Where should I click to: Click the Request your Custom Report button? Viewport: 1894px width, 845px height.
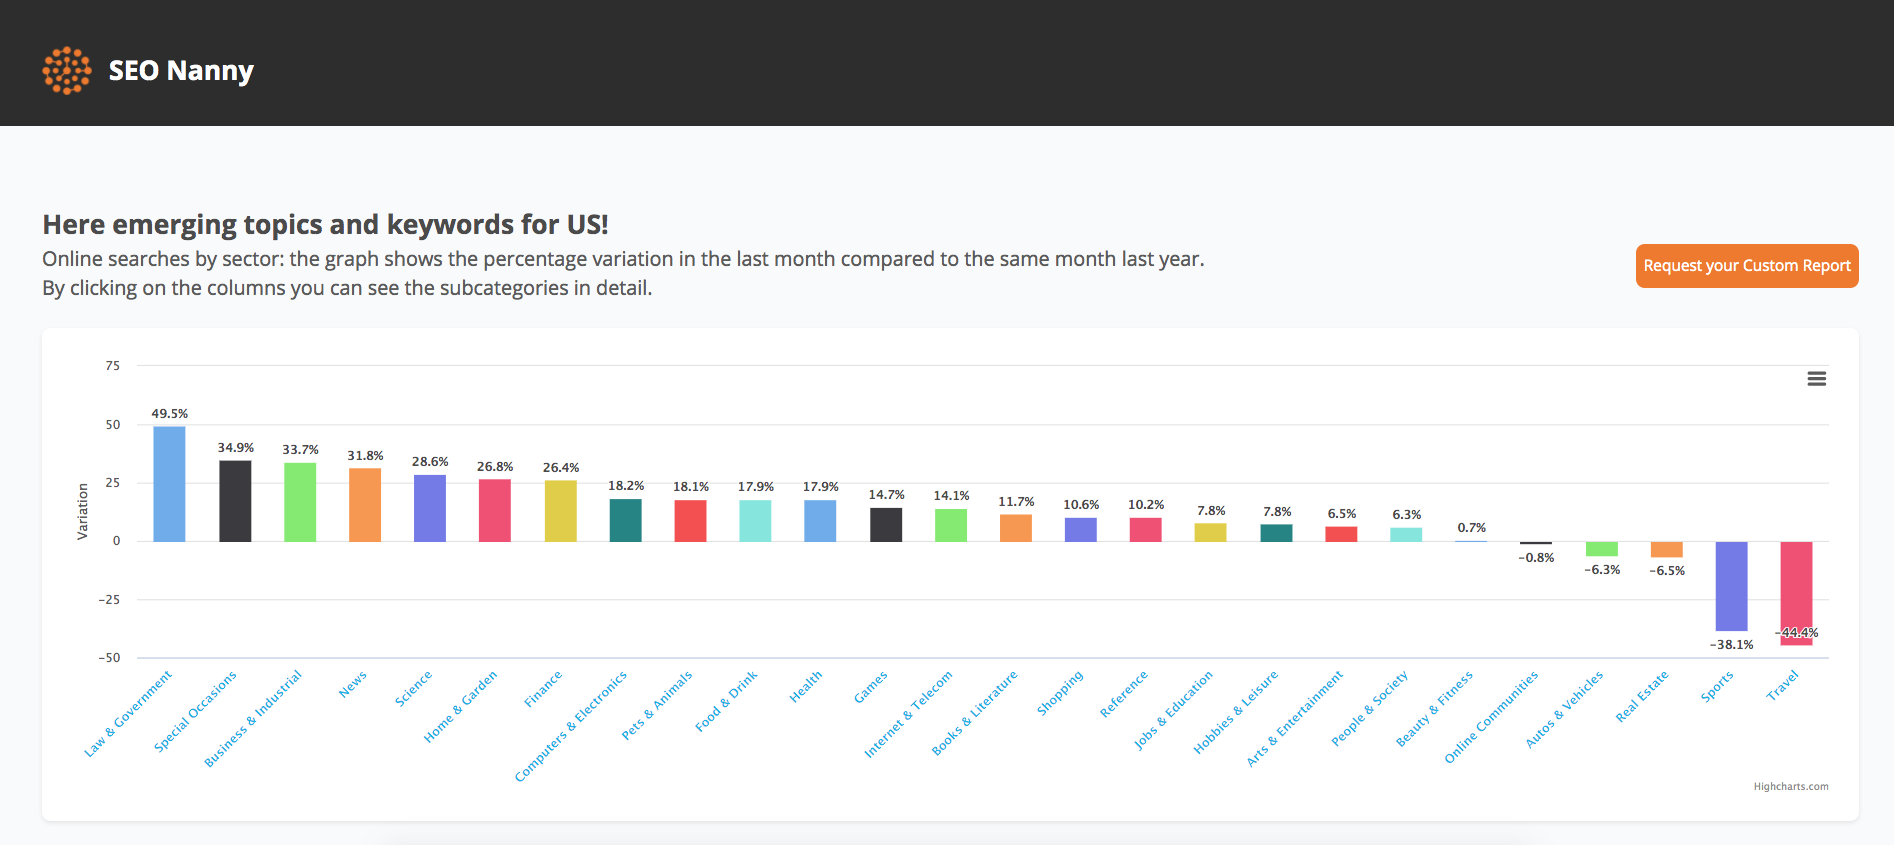pyautogui.click(x=1747, y=266)
